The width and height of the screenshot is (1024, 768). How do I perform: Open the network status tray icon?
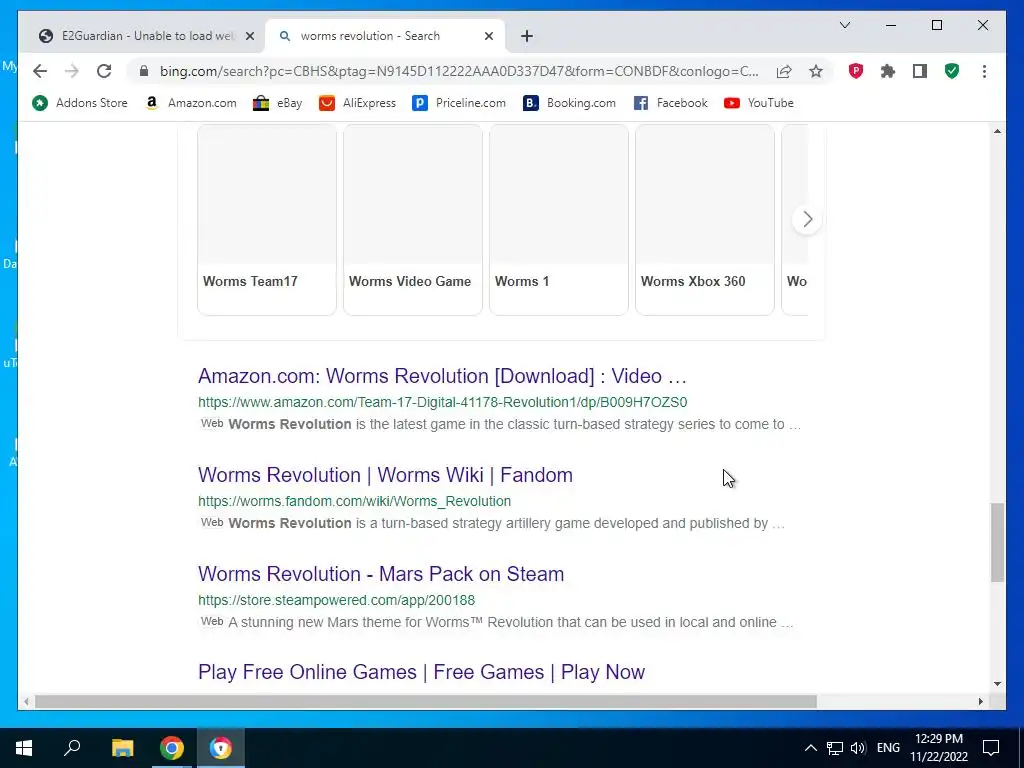[835, 748]
